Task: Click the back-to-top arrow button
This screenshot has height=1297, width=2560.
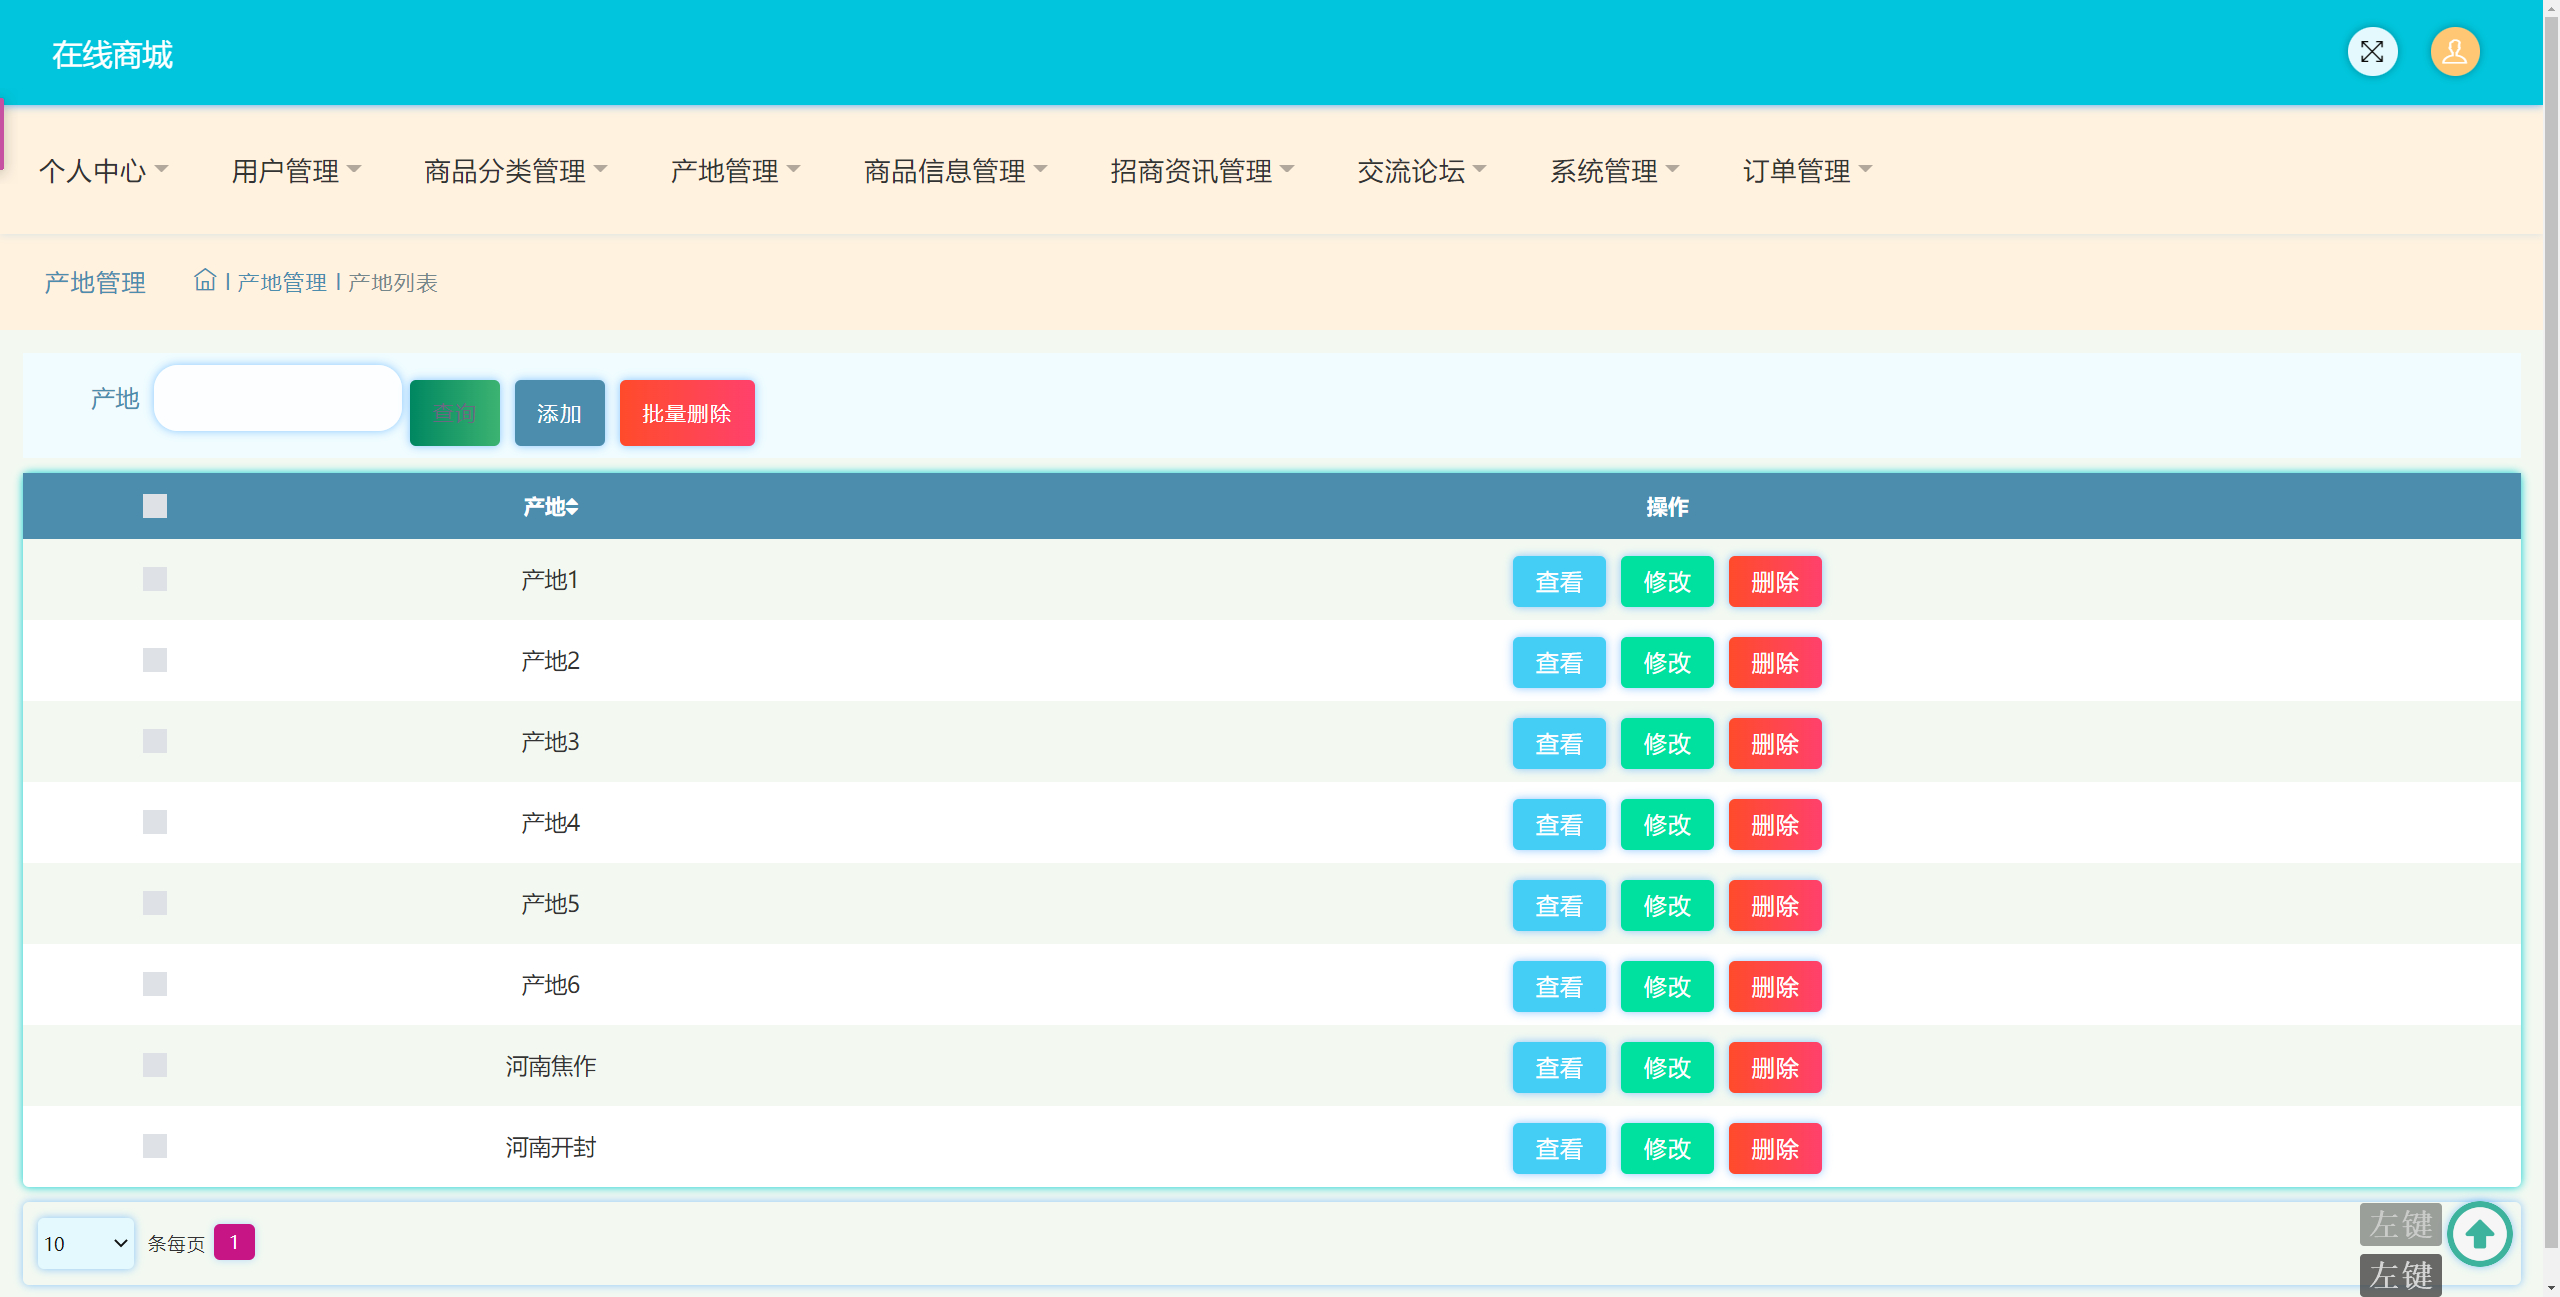Action: (x=2478, y=1234)
